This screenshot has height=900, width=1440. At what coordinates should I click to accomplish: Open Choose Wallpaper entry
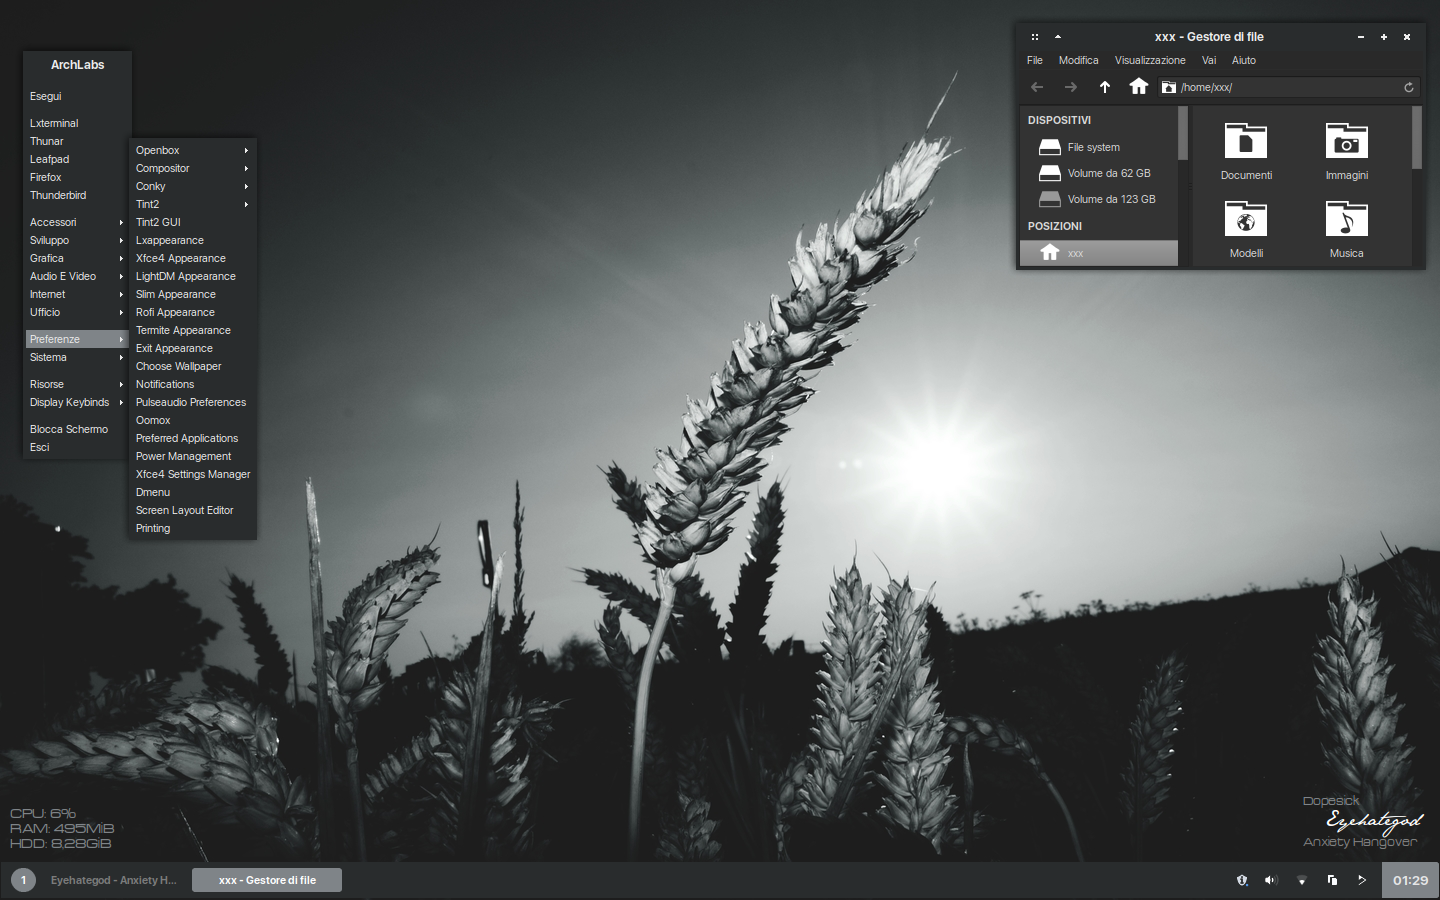[x=192, y=366]
